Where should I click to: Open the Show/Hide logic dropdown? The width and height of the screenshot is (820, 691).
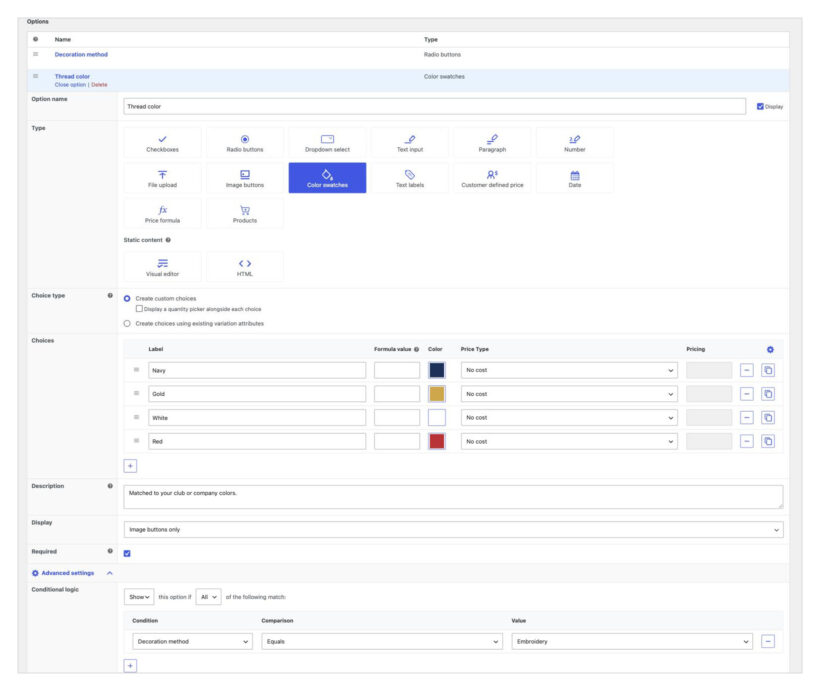[139, 597]
